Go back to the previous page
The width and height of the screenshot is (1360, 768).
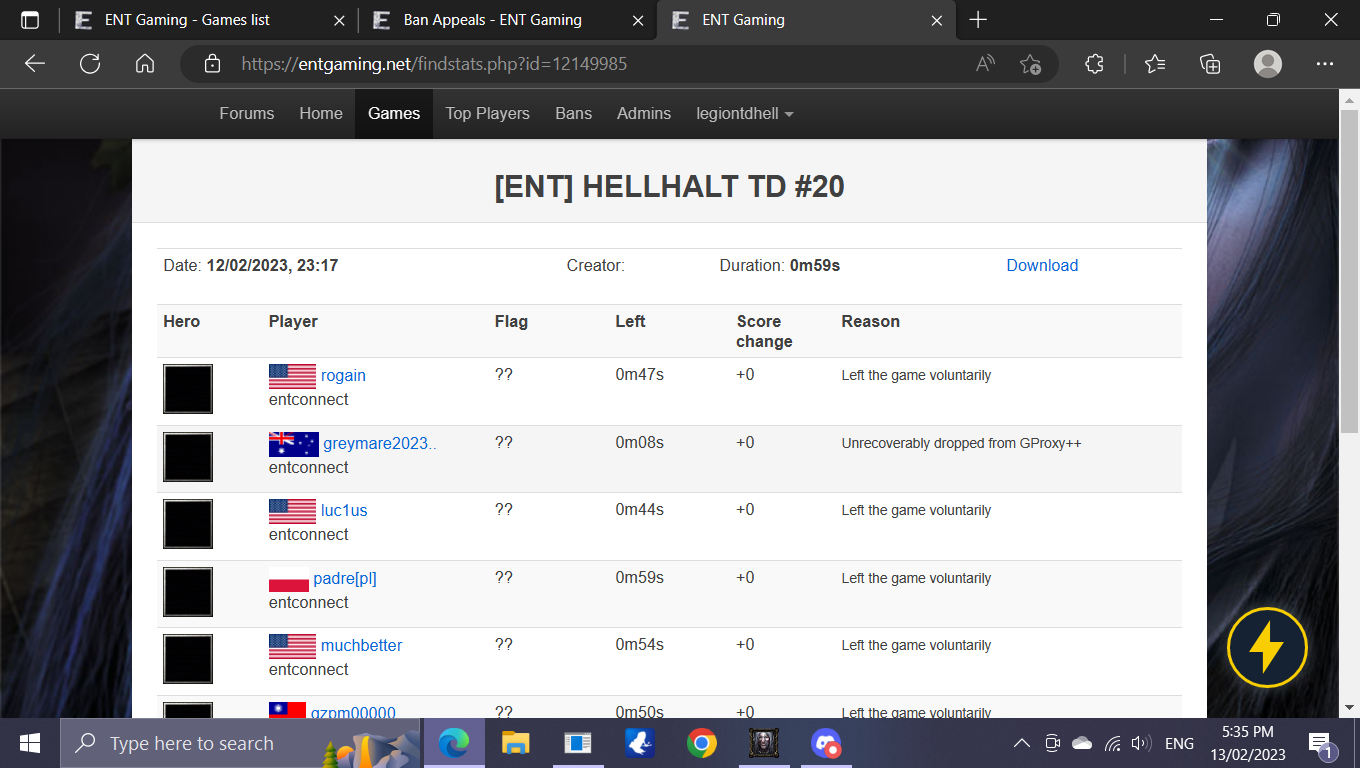(35, 64)
